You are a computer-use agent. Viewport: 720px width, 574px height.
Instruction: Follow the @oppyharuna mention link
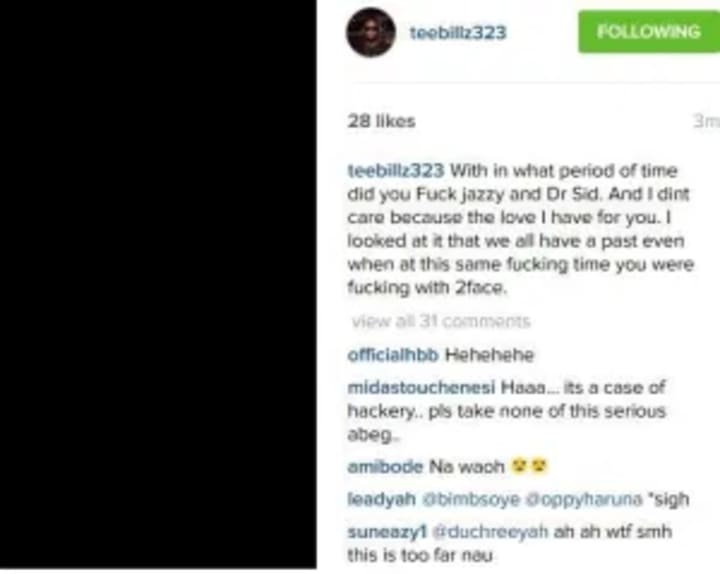pyautogui.click(x=584, y=499)
